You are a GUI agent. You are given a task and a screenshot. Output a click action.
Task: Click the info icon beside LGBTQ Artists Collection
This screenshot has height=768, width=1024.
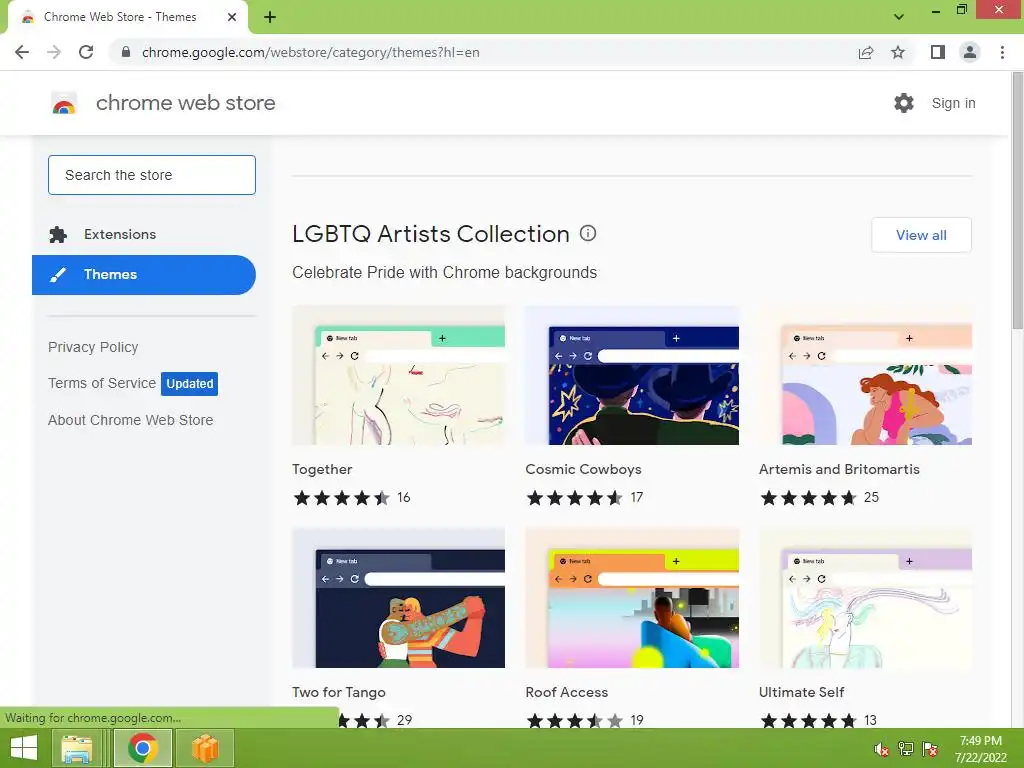588,233
